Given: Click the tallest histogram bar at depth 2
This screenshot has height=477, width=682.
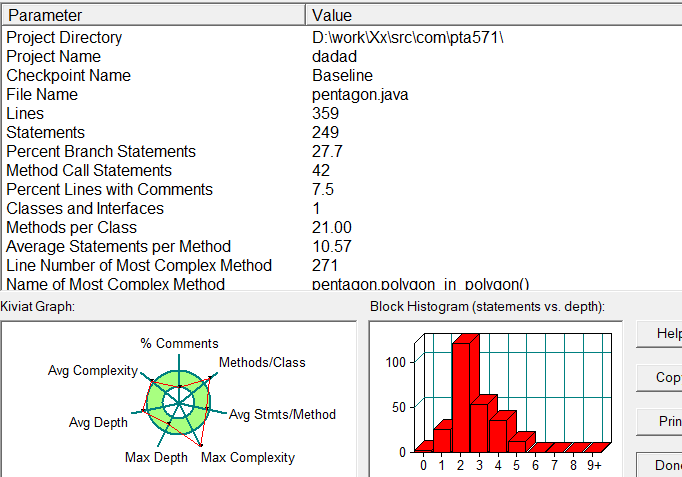Looking at the screenshot, I should coord(461,397).
